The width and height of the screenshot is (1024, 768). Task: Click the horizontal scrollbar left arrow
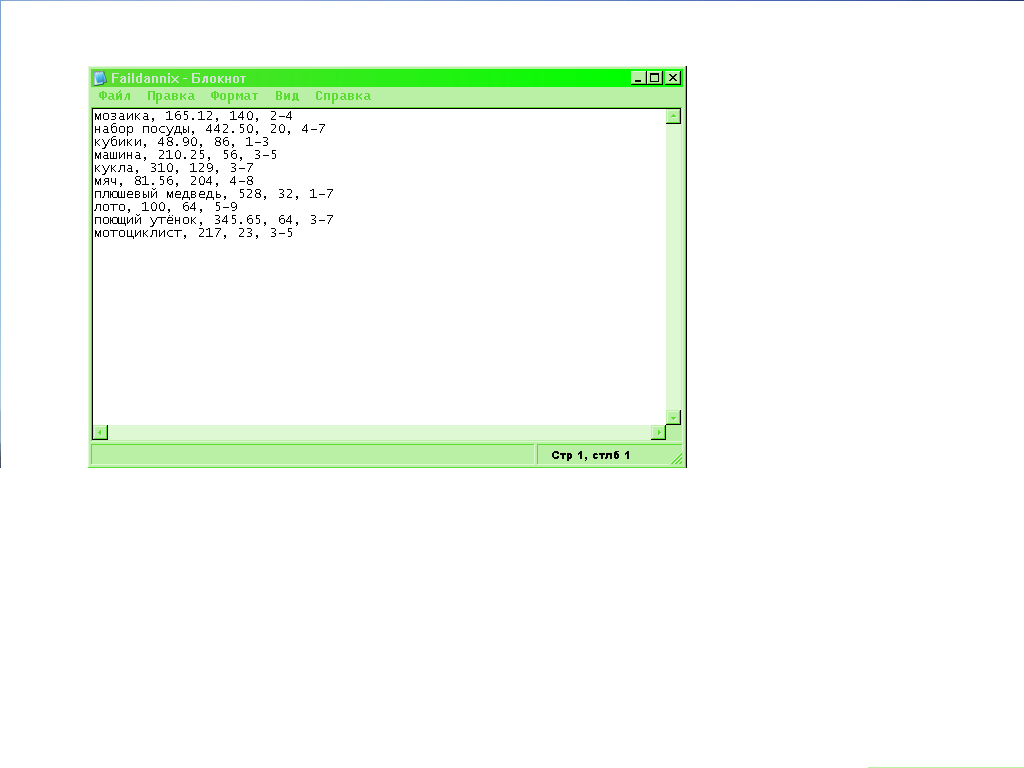(100, 432)
